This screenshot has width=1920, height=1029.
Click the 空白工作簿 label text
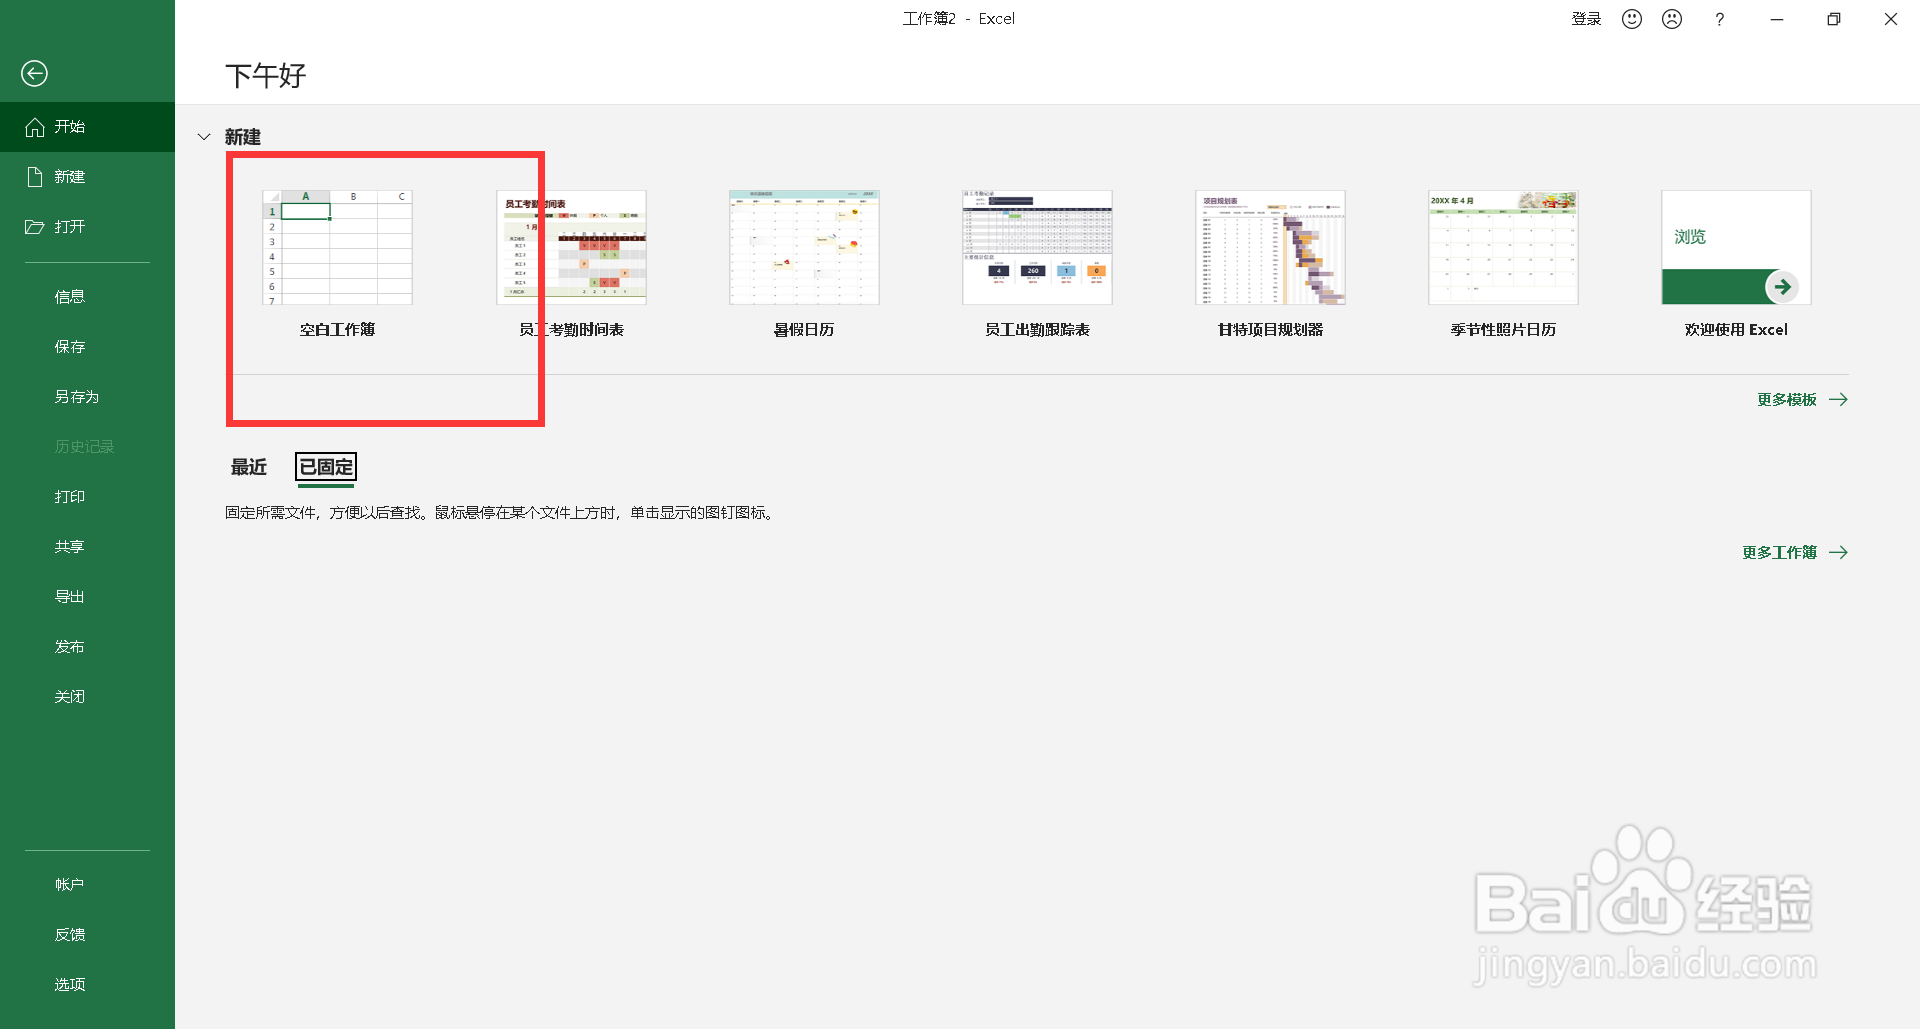pos(337,330)
